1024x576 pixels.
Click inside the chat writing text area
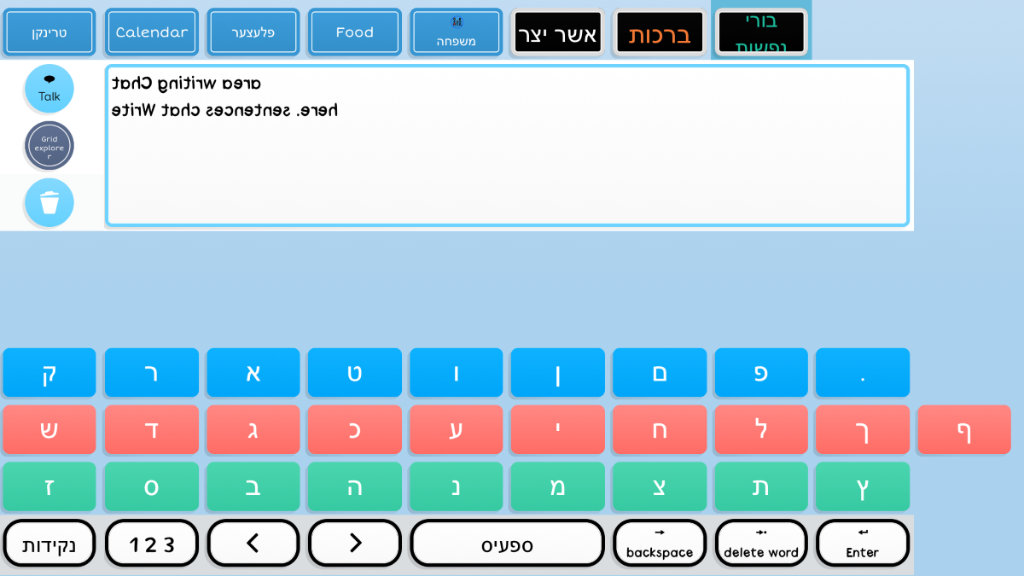tap(507, 160)
